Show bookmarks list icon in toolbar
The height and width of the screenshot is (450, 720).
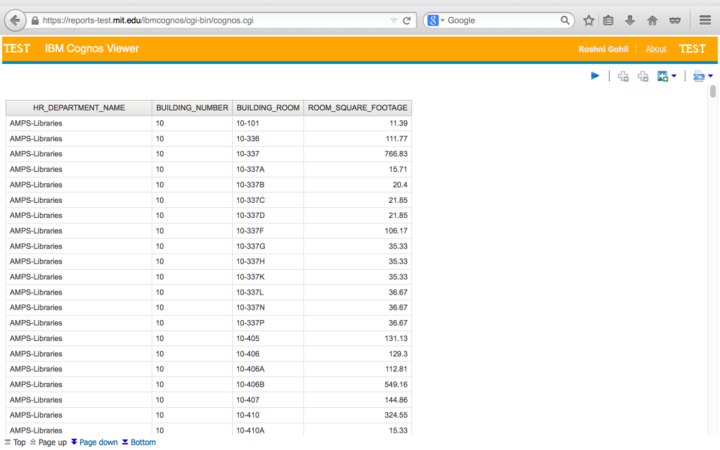coord(609,20)
